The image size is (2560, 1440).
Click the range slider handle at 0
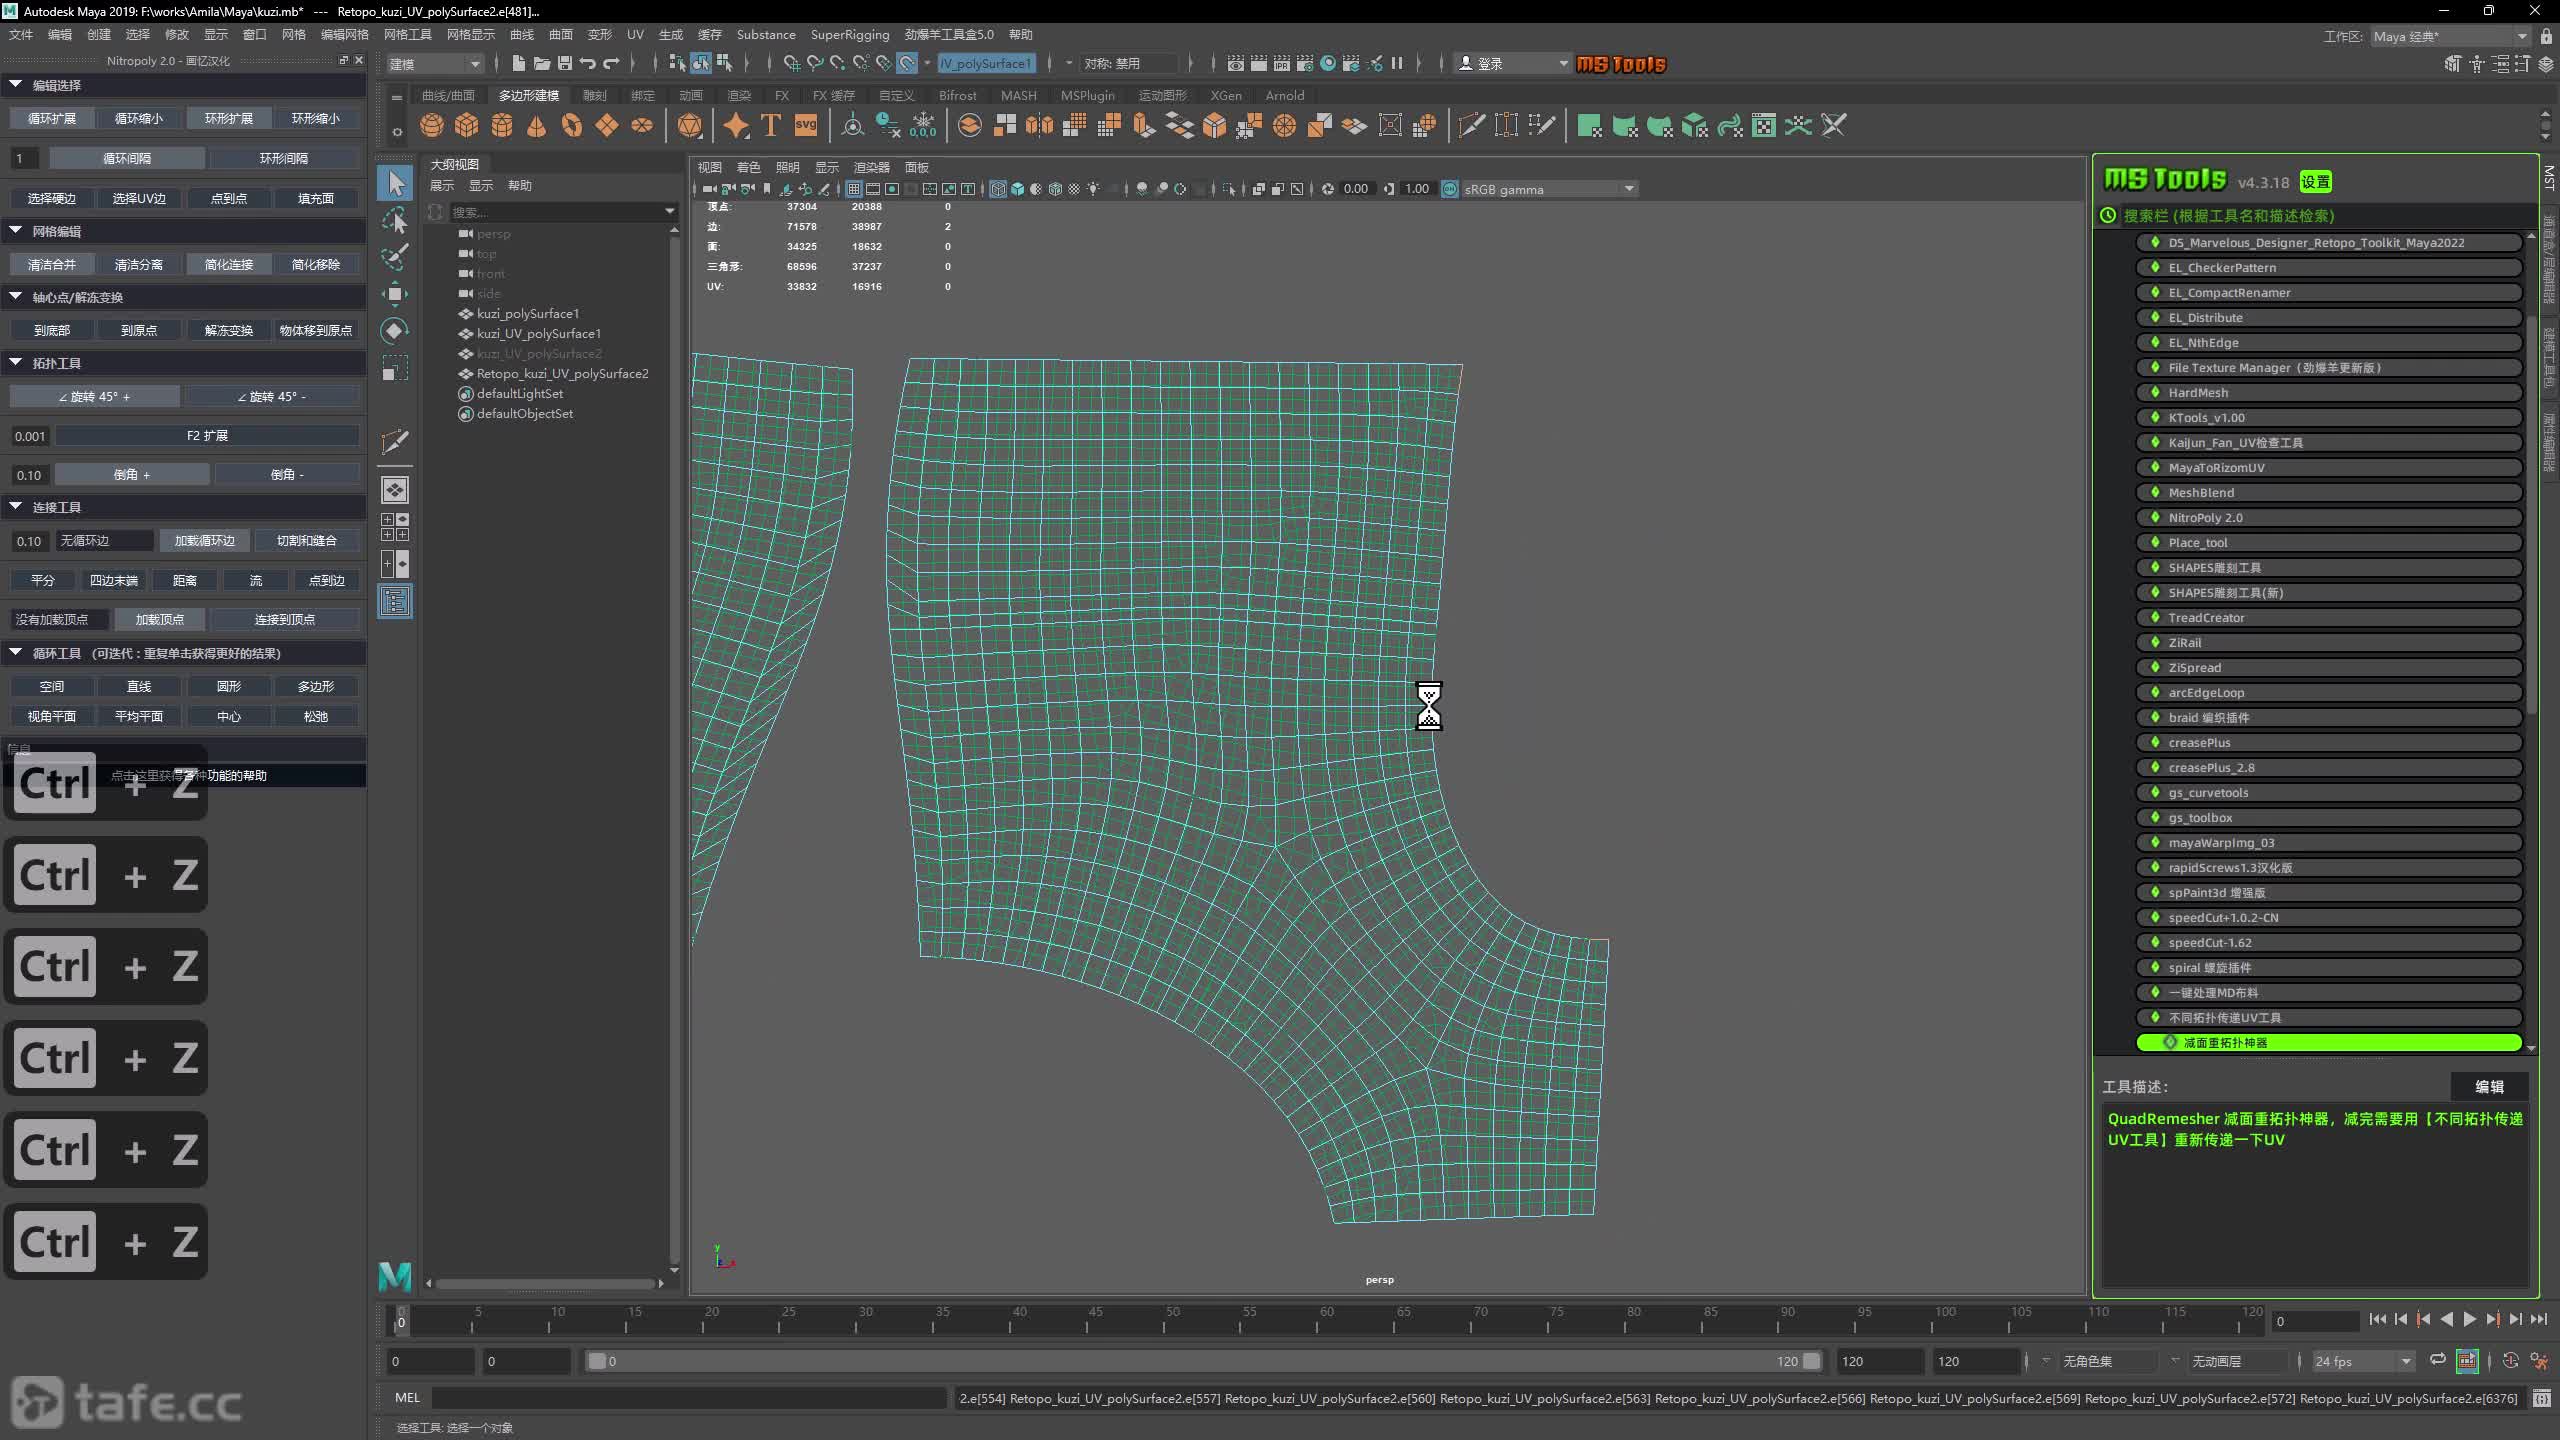(x=597, y=1361)
